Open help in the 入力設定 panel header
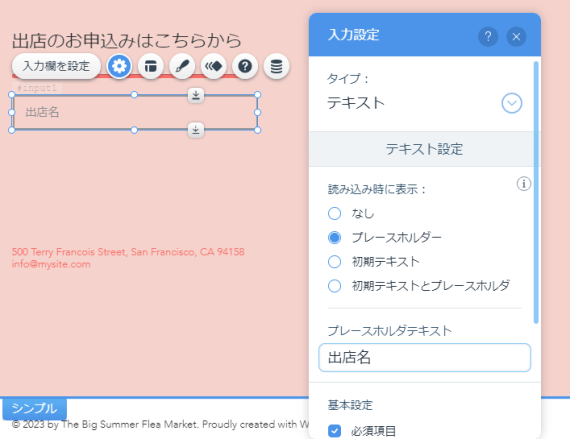This screenshot has height=439, width=570. (x=488, y=36)
